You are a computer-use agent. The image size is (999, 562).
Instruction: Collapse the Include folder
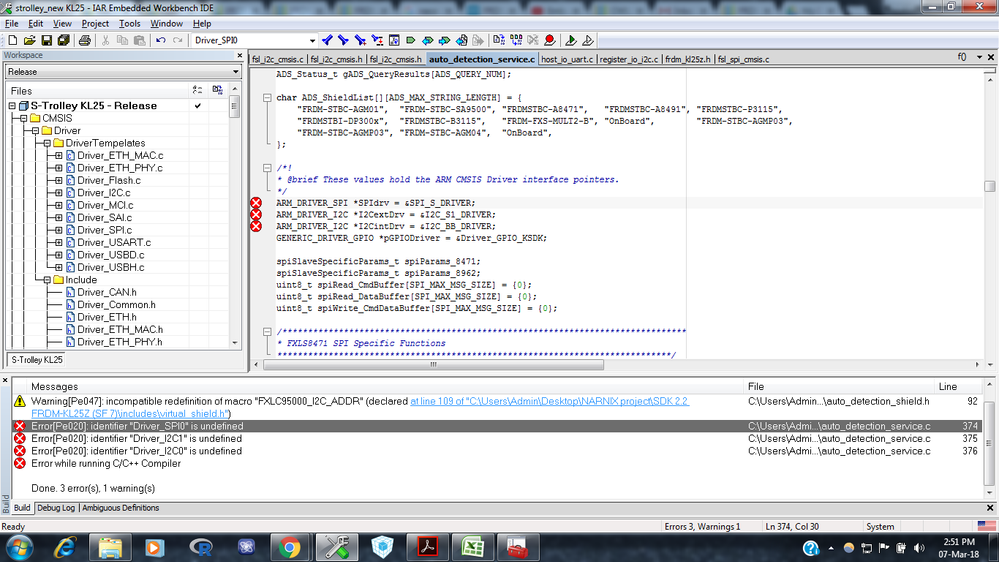(47, 280)
